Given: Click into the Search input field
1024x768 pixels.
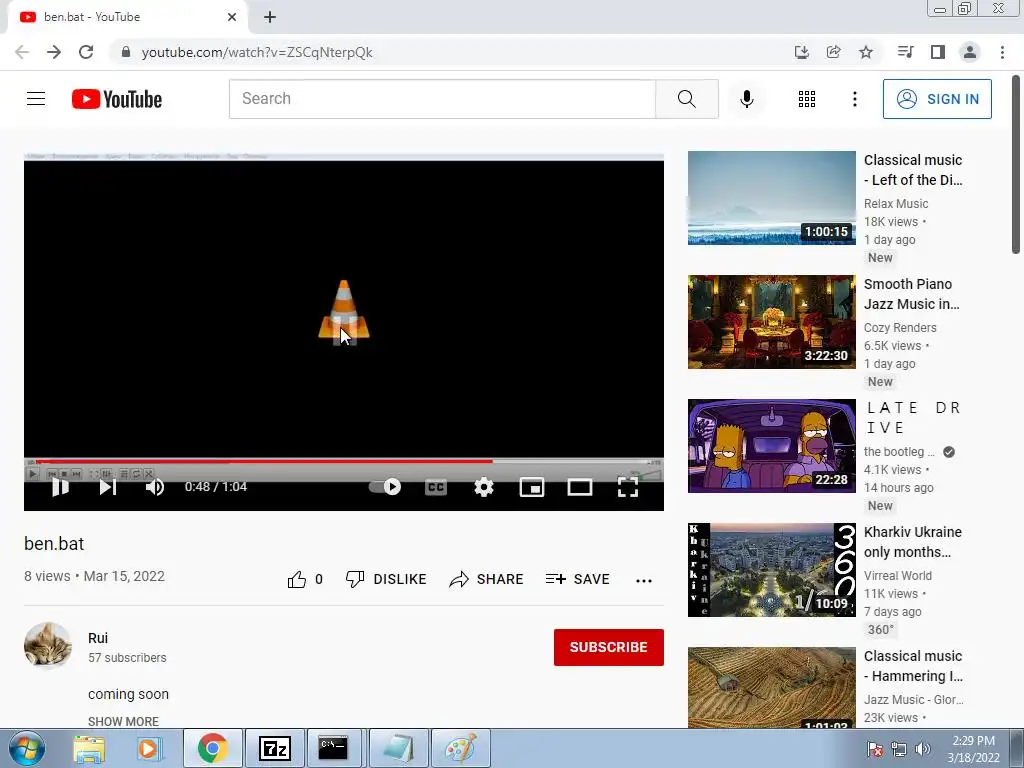Looking at the screenshot, I should [442, 99].
